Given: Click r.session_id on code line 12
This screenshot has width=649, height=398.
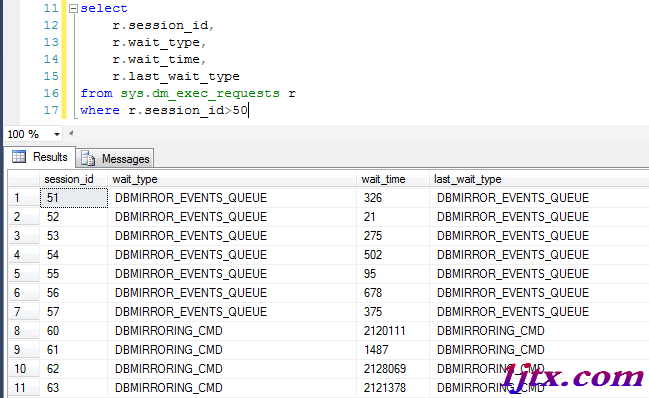Looking at the screenshot, I should (160, 25).
